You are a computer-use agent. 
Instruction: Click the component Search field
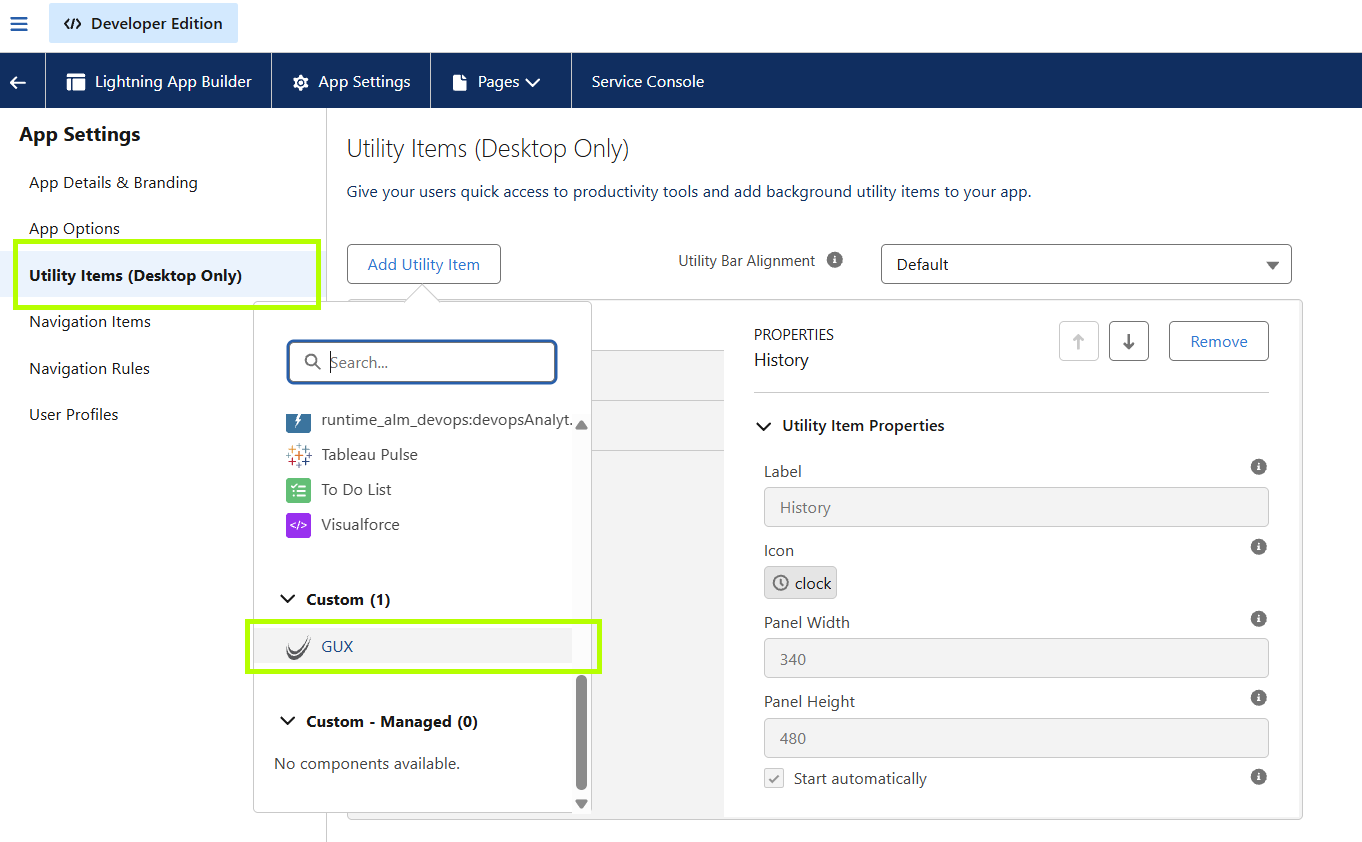(422, 362)
